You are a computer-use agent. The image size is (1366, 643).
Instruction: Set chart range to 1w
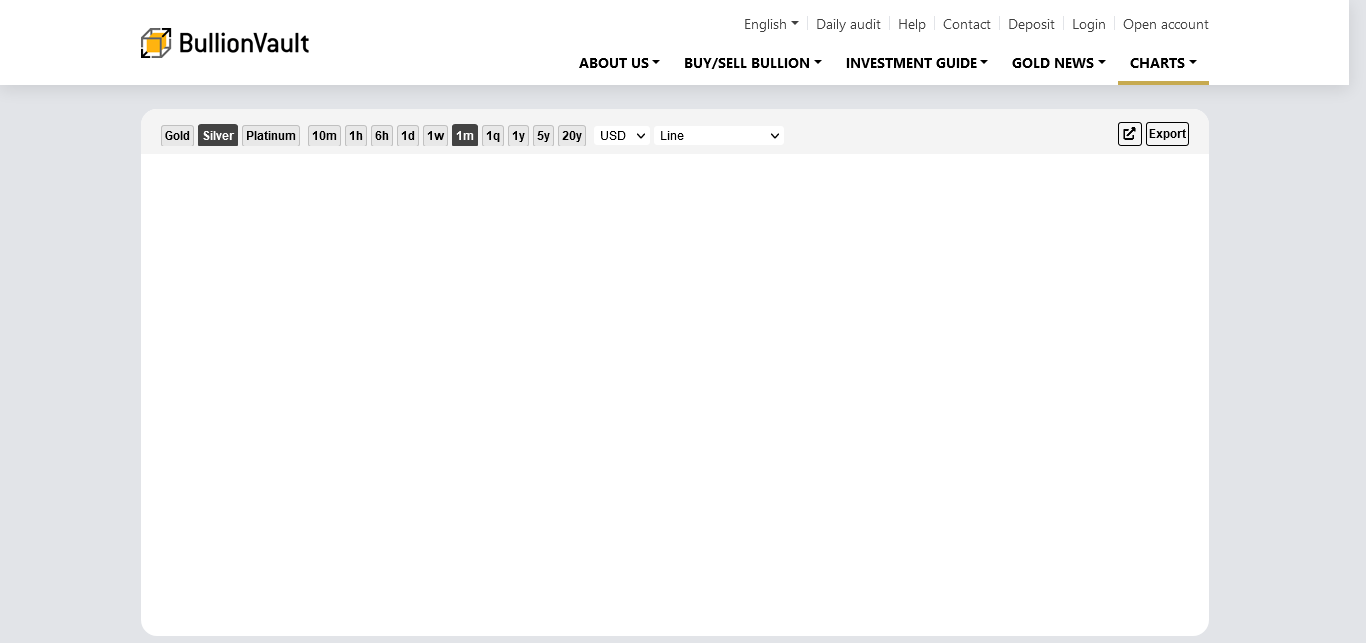(x=435, y=136)
